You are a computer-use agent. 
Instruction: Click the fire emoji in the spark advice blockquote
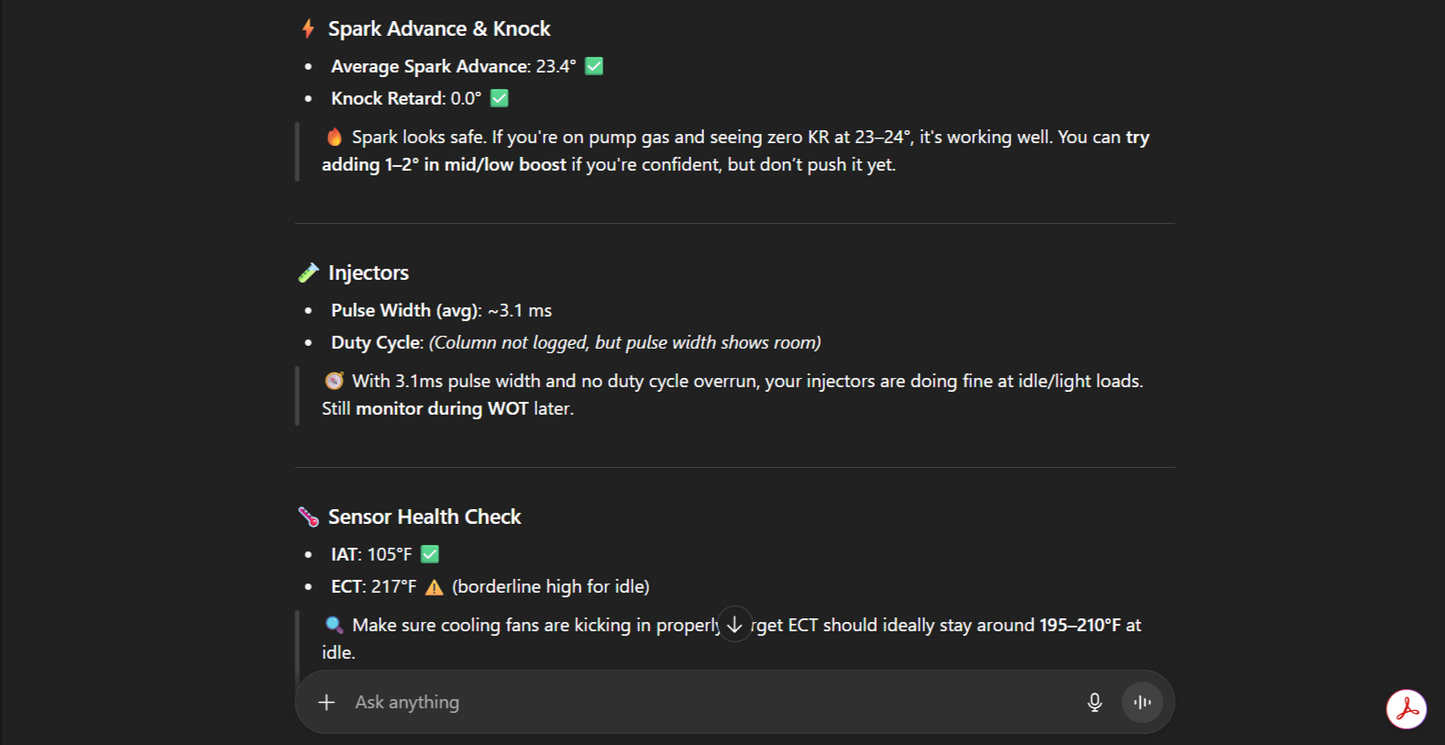[x=334, y=136]
